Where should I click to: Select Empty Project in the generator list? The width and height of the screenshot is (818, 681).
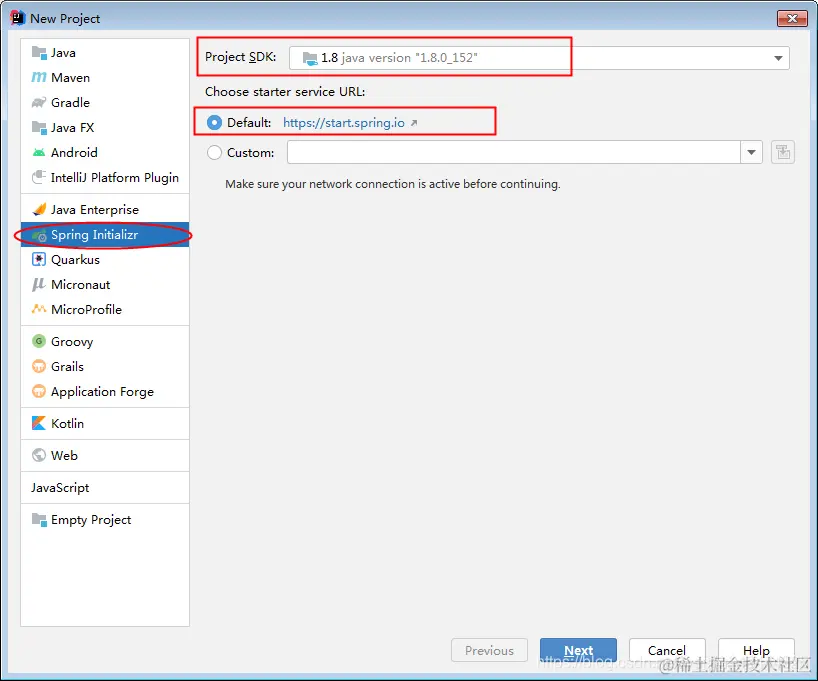click(x=105, y=520)
